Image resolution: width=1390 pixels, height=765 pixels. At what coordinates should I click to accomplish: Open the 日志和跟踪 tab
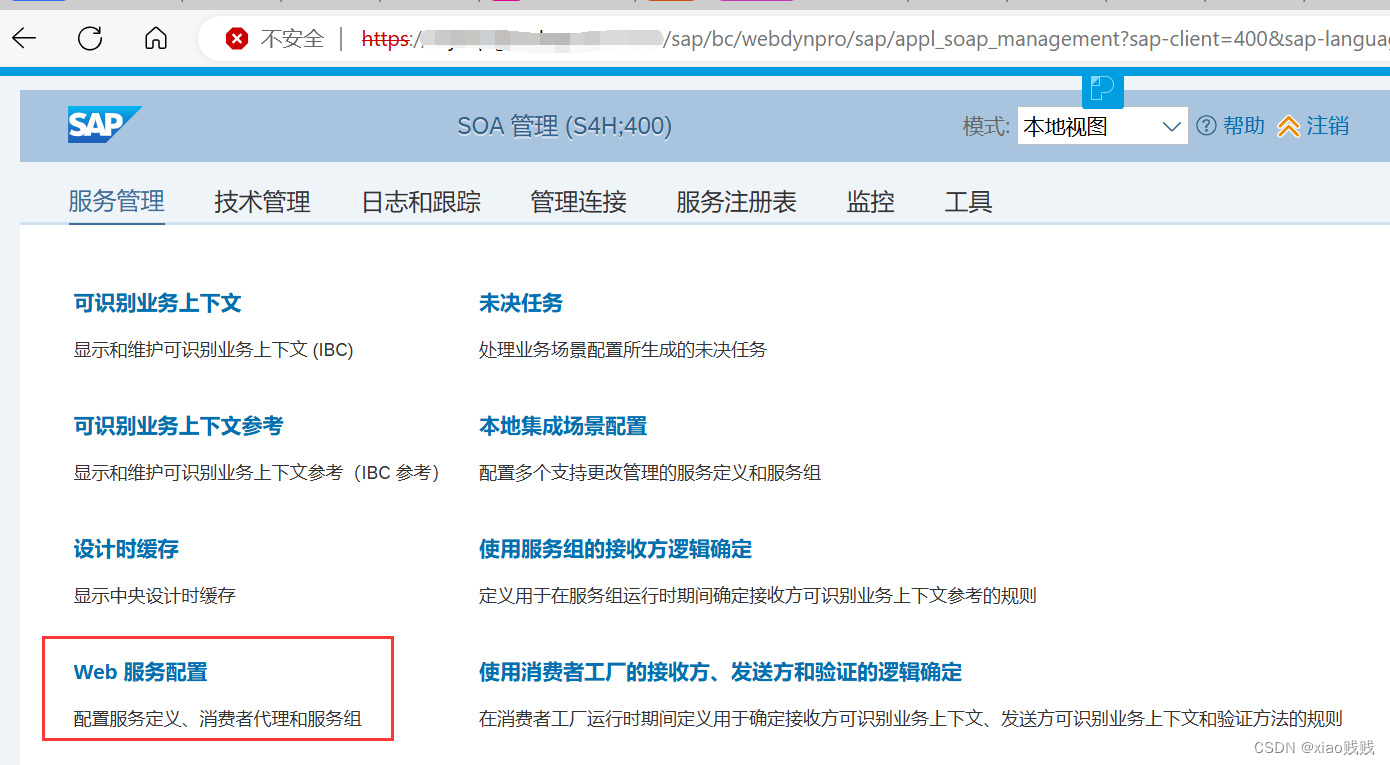(421, 202)
